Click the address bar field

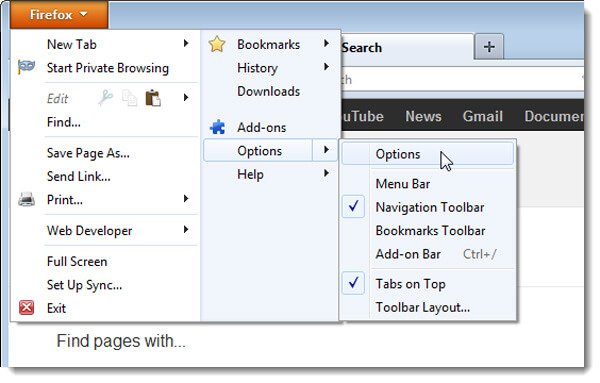[462, 79]
